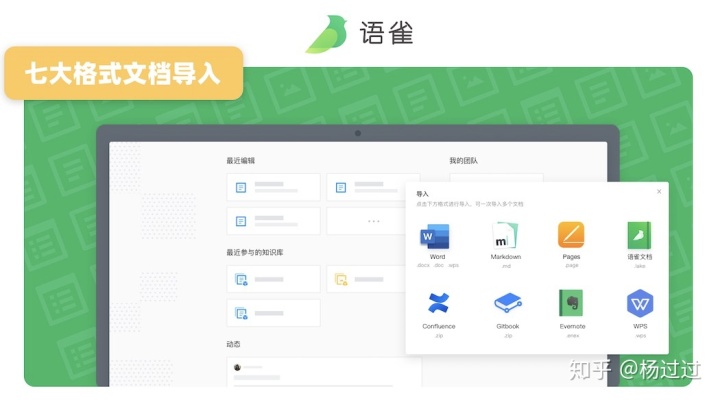Open the yellow knowledge base card
Viewport: 720px width, 400px height.
tap(367, 279)
